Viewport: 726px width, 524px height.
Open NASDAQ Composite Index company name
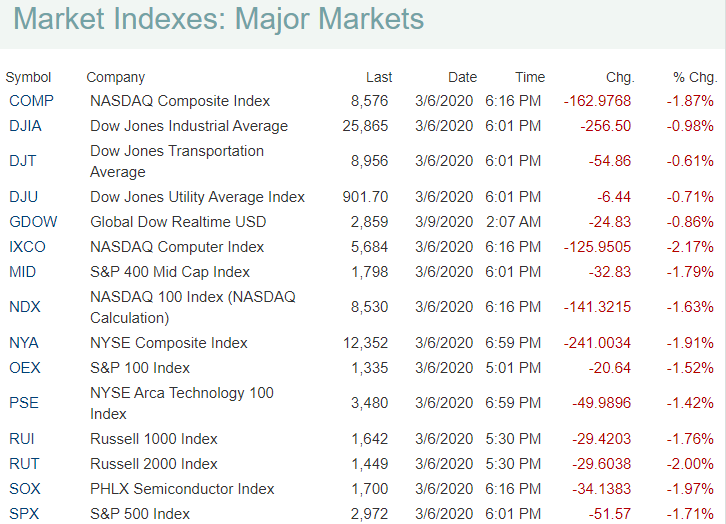point(180,101)
